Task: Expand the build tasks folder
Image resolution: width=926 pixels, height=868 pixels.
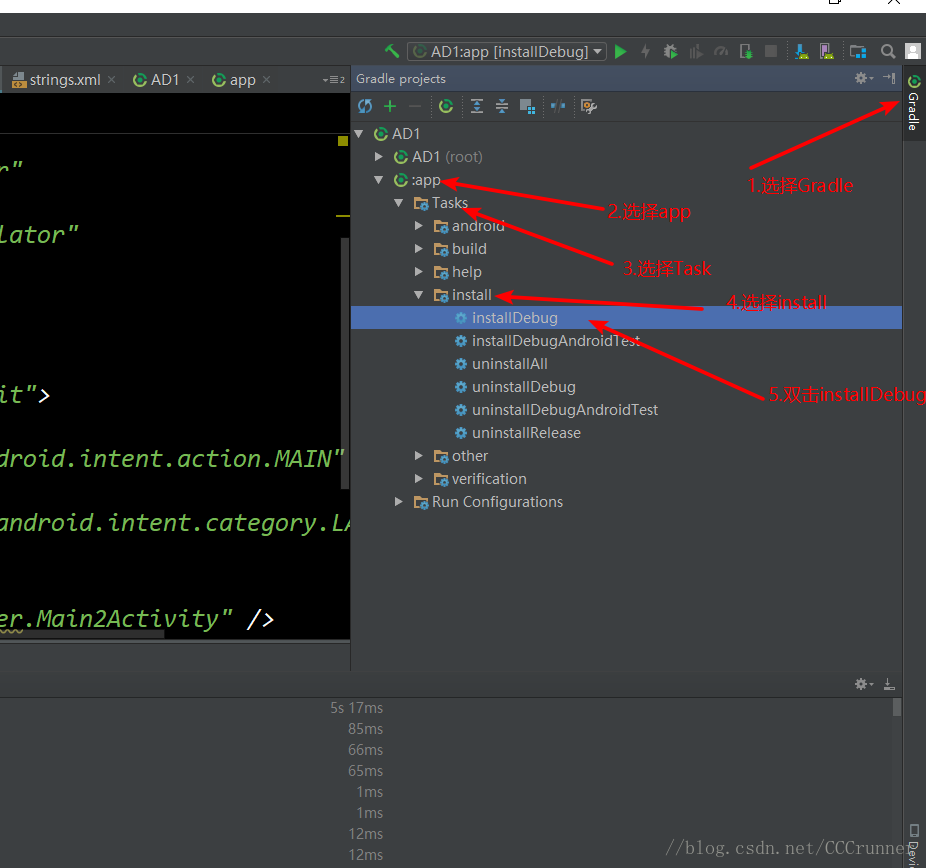Action: click(419, 249)
